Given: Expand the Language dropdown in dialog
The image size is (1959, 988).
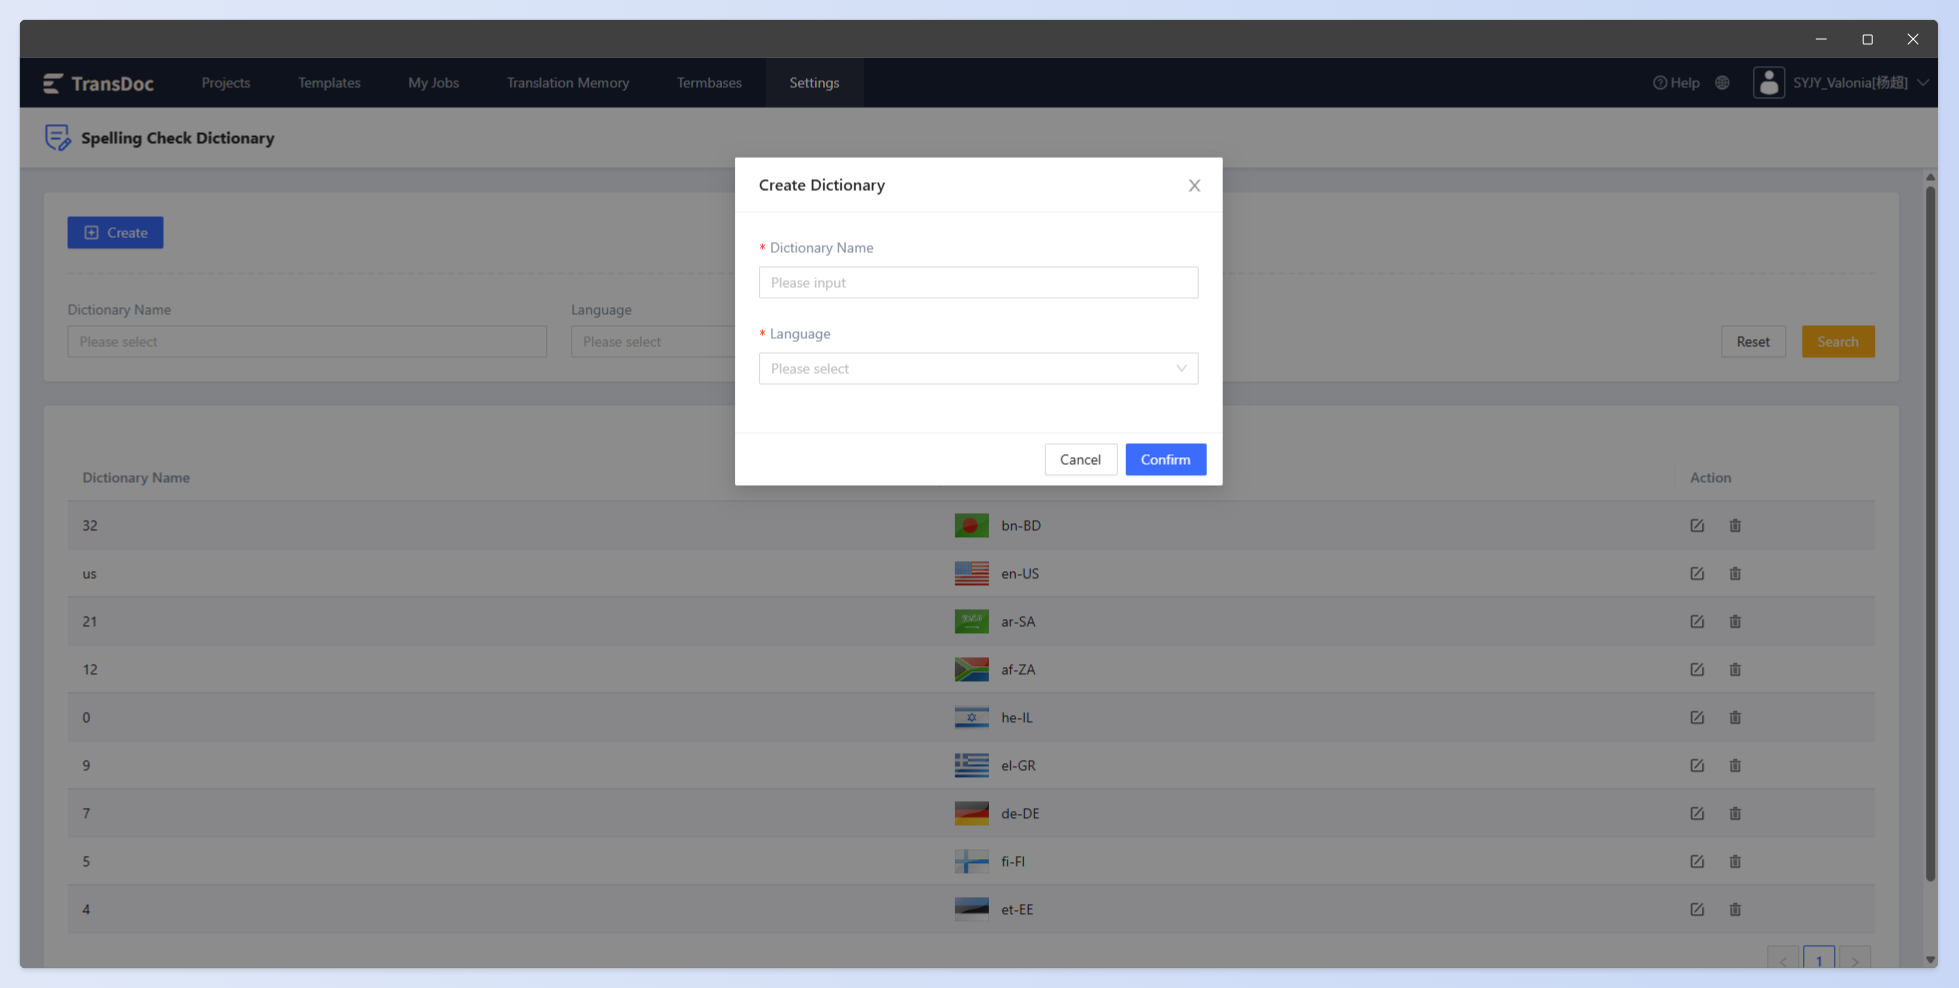Looking at the screenshot, I should coord(978,368).
